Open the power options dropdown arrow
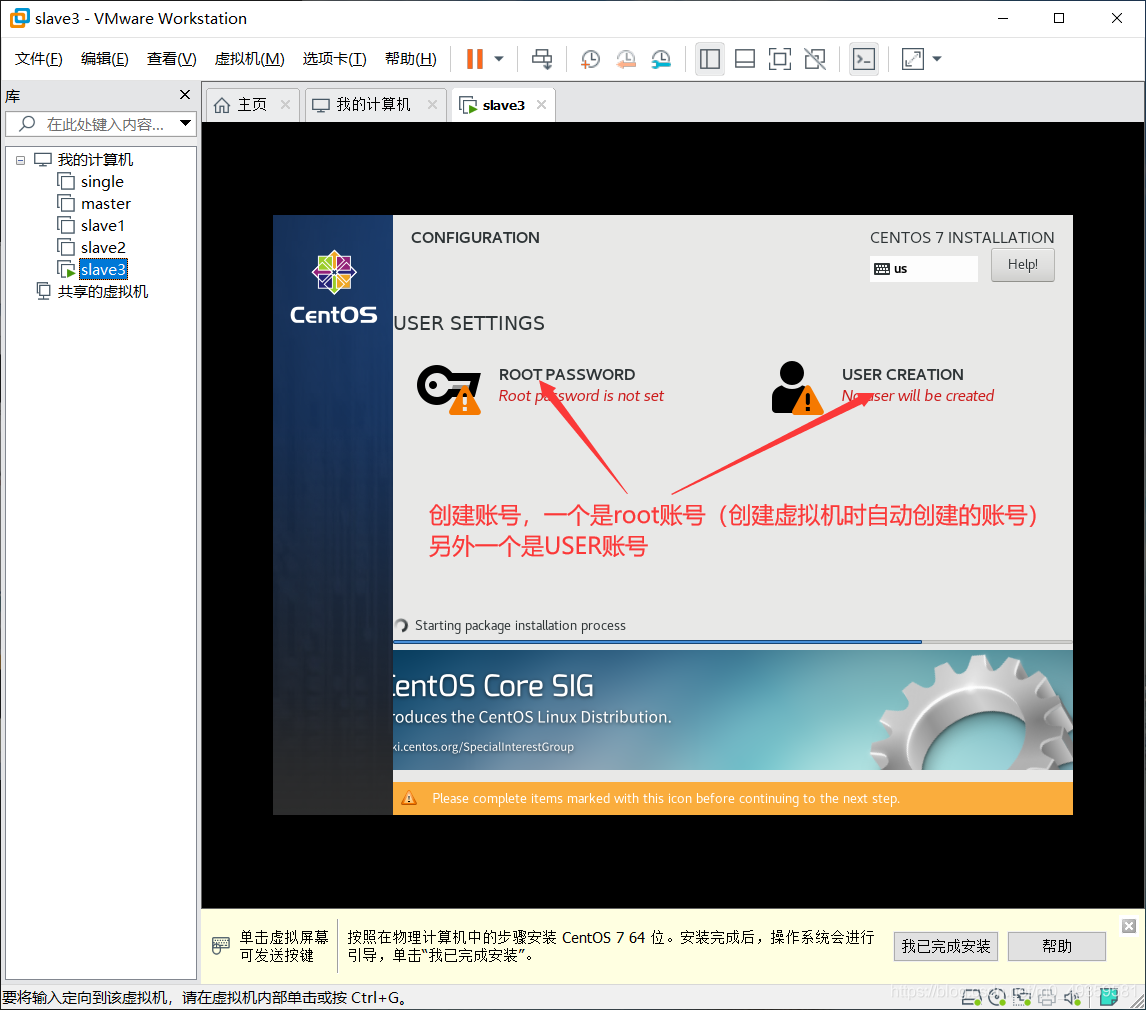1146x1010 pixels. (499, 59)
